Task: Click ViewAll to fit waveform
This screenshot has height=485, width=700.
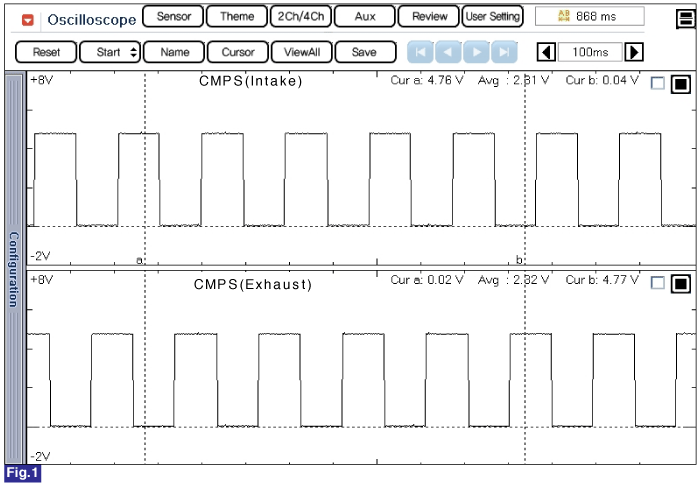Action: click(x=302, y=52)
